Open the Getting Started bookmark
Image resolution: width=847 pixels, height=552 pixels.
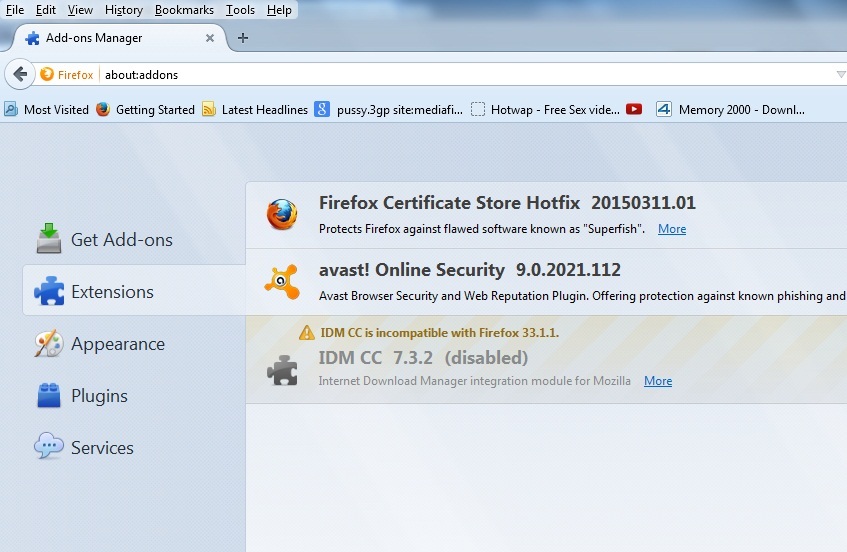(145, 110)
